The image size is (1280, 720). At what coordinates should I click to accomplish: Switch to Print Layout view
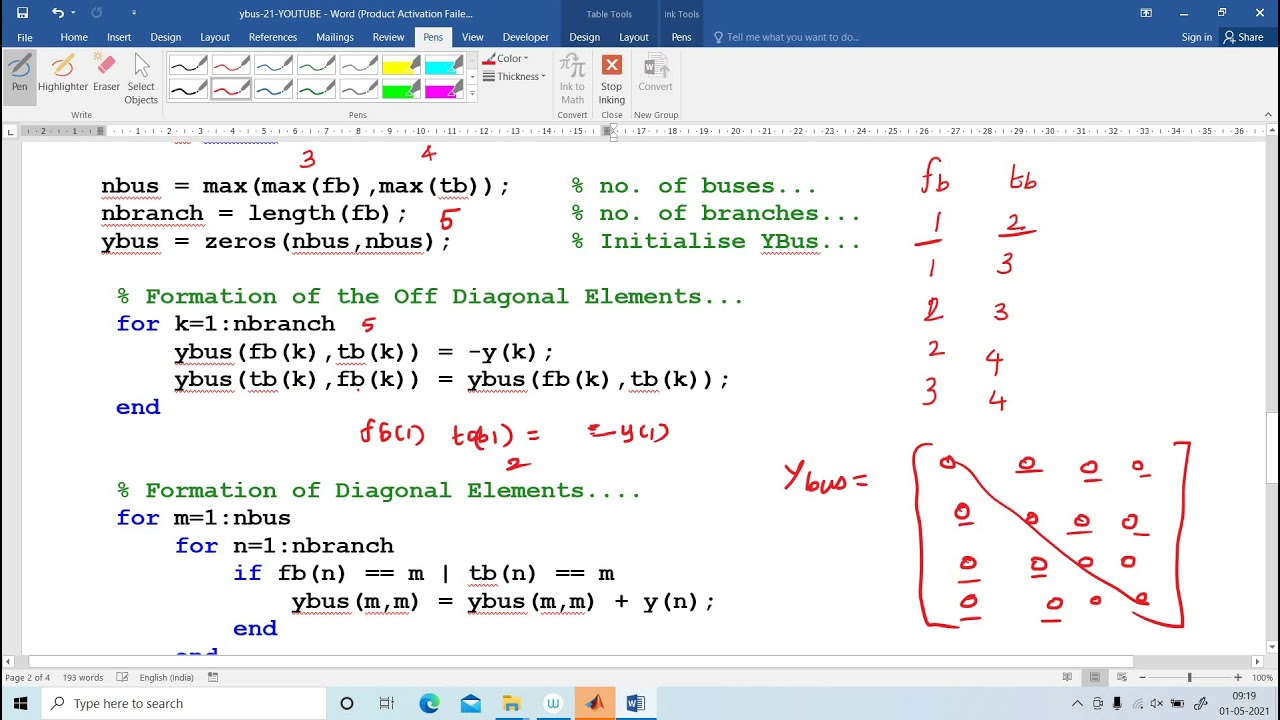coord(1095,677)
